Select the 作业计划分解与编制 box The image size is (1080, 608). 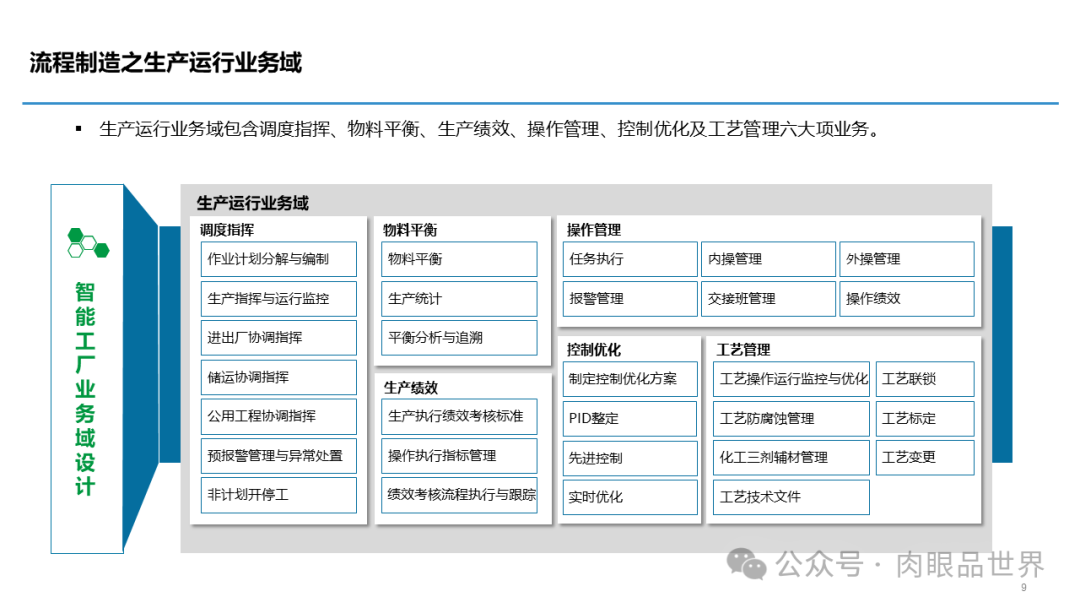tap(279, 259)
